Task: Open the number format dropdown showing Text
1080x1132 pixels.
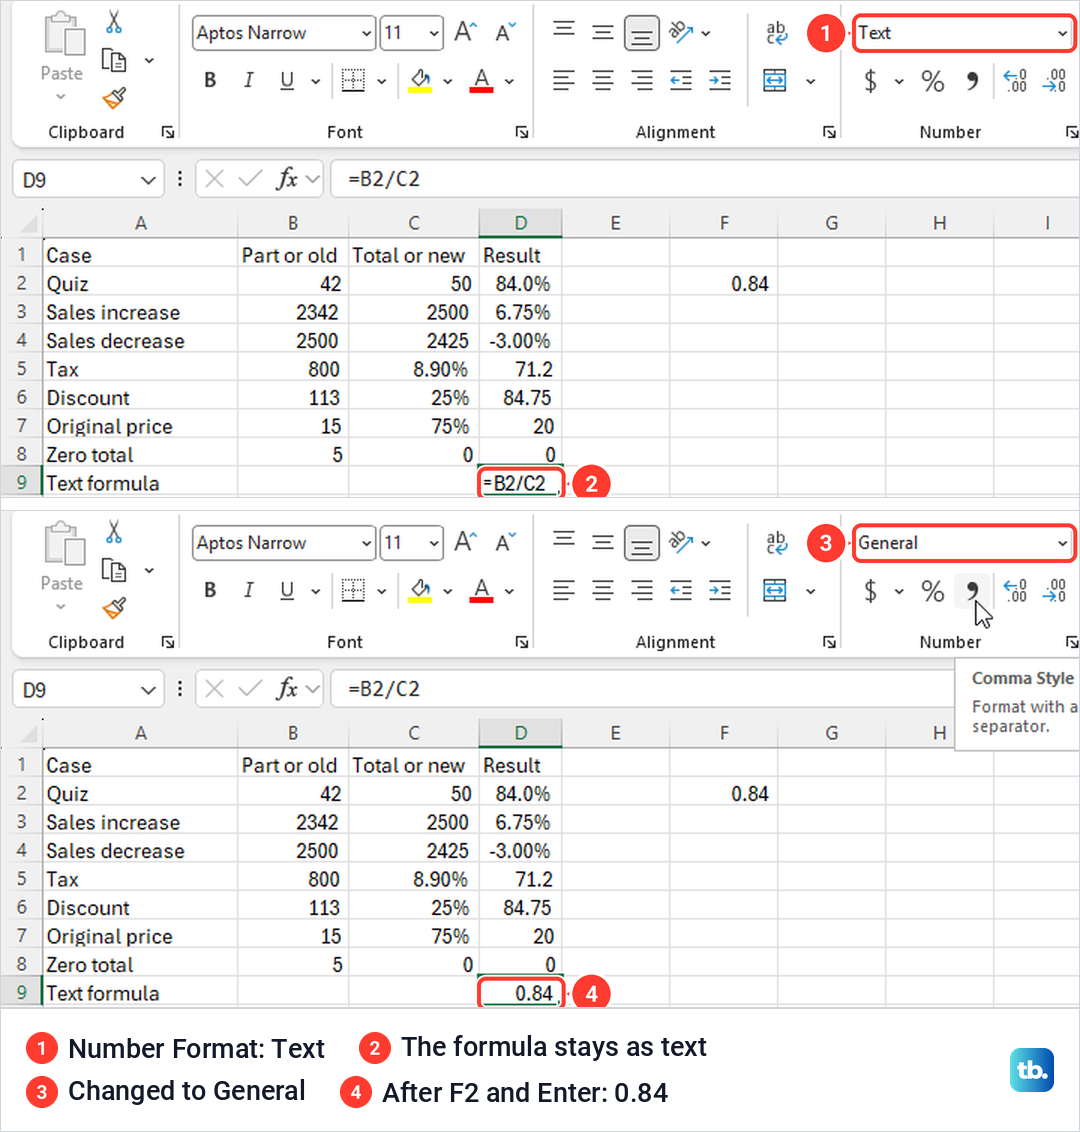Action: tap(1062, 33)
